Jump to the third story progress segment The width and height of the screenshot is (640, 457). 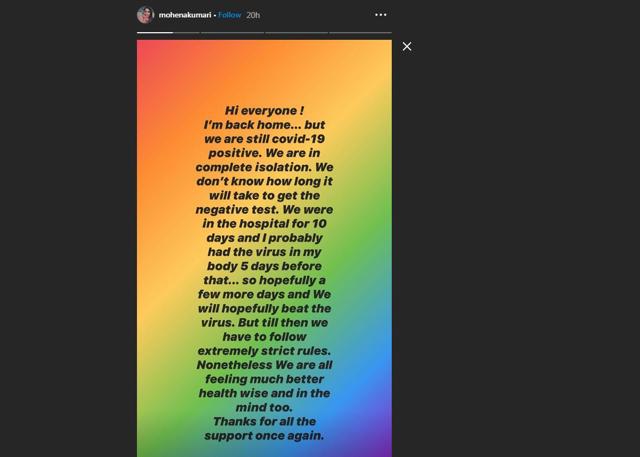[296, 32]
